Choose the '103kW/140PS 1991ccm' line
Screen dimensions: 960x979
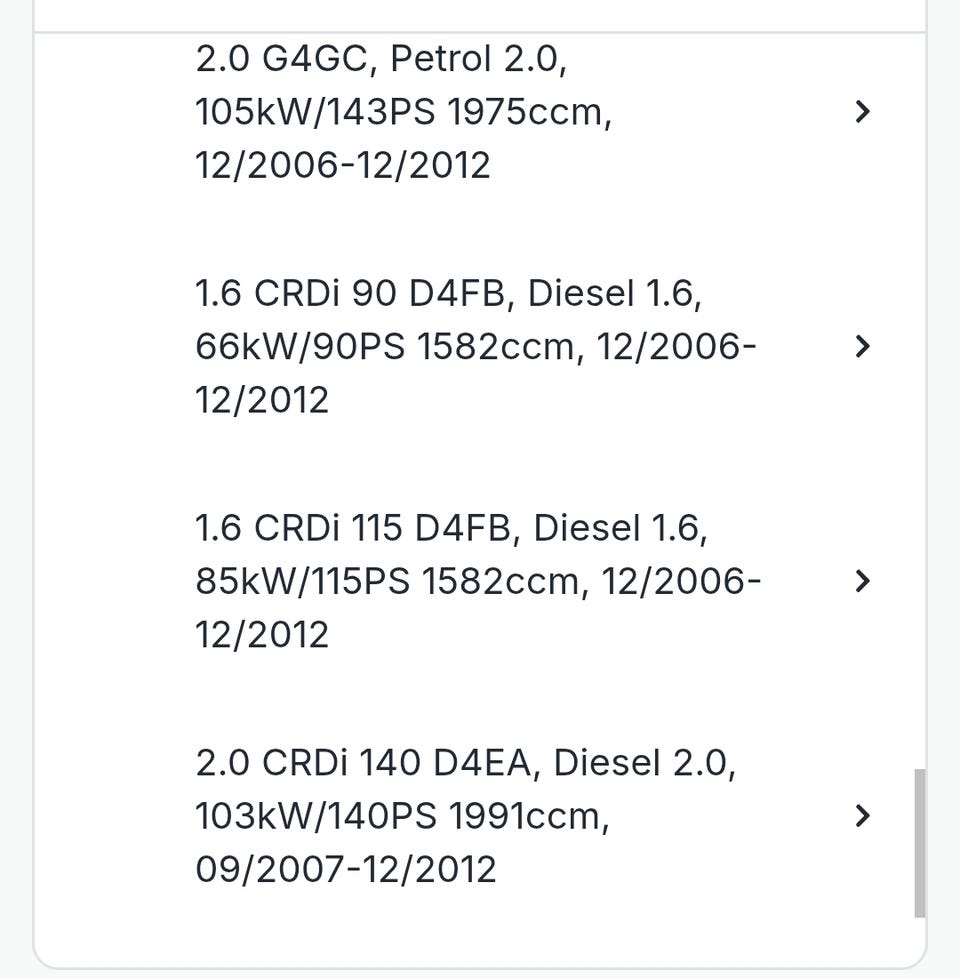(x=402, y=816)
